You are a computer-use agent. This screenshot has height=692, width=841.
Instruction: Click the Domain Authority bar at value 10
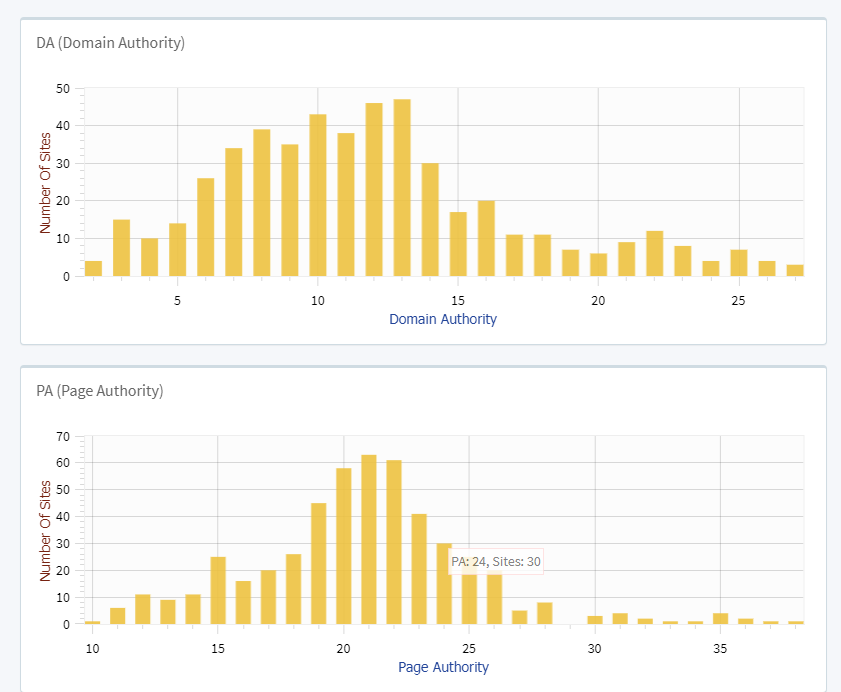tap(318, 195)
